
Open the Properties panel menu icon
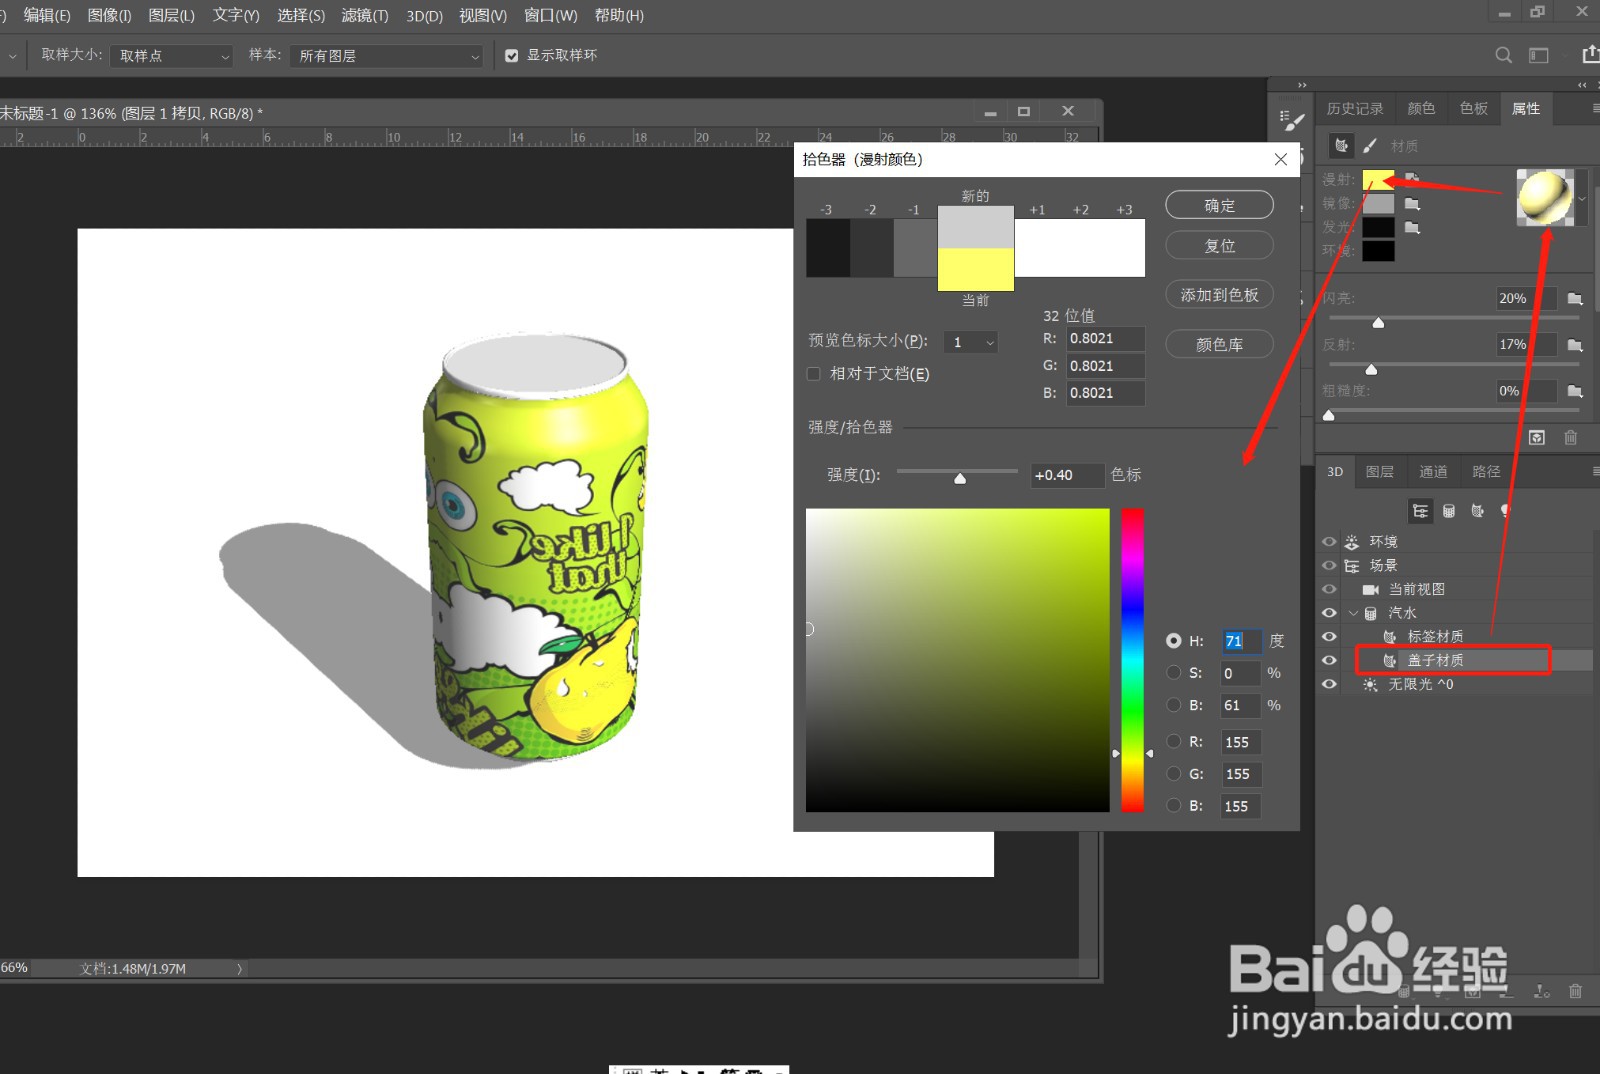click(1595, 108)
